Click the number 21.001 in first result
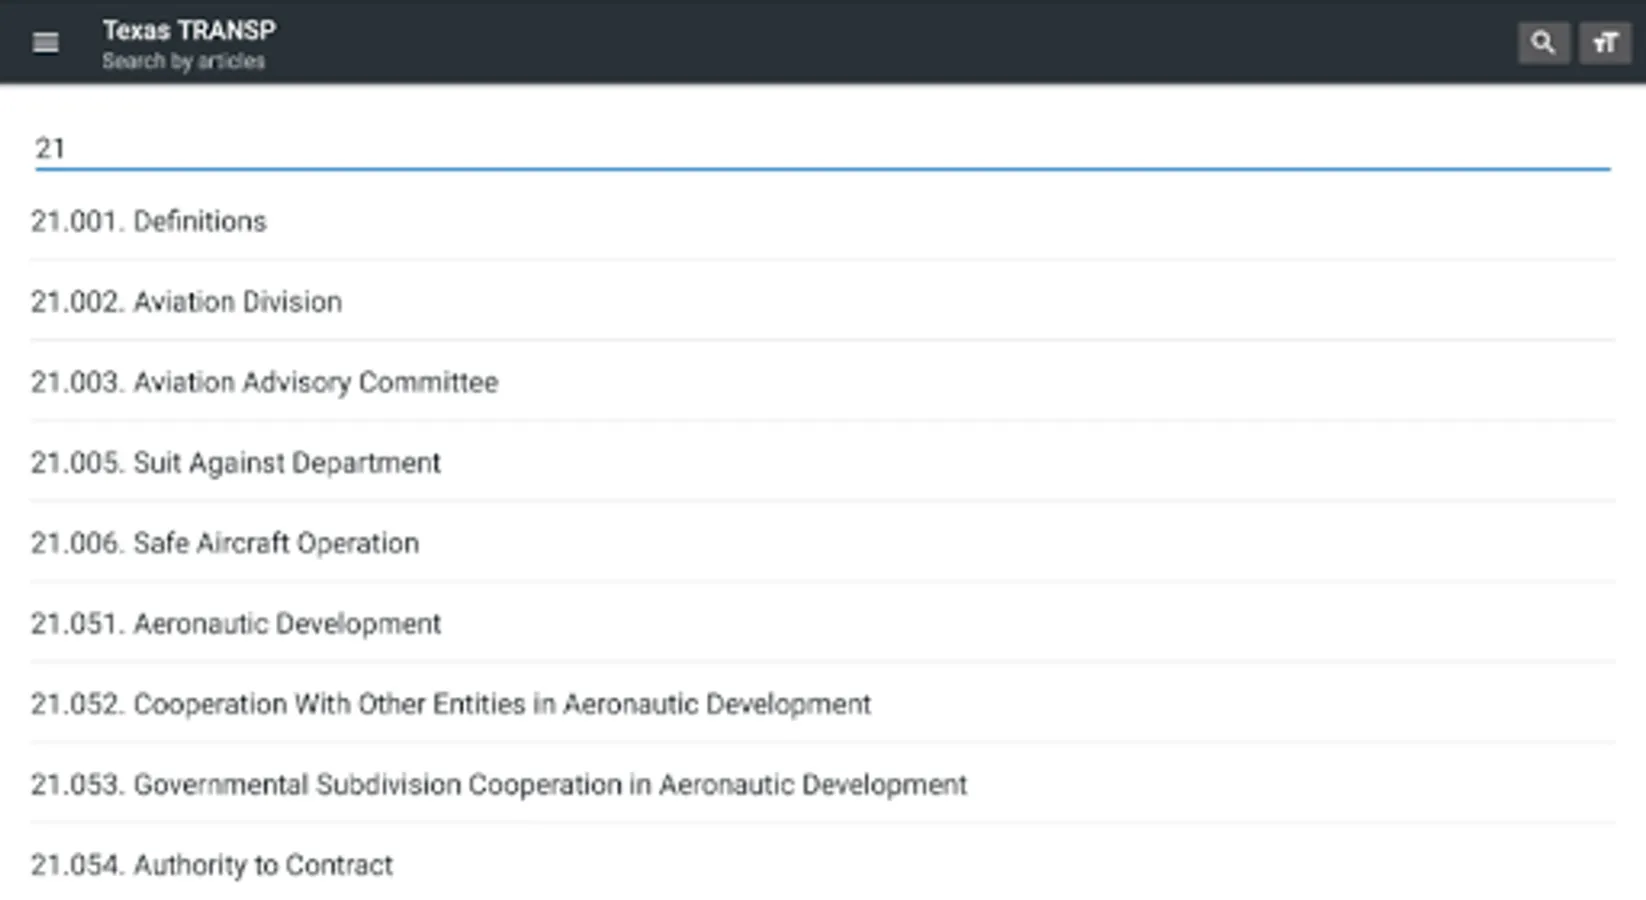The height and width of the screenshot is (900, 1646). (77, 221)
